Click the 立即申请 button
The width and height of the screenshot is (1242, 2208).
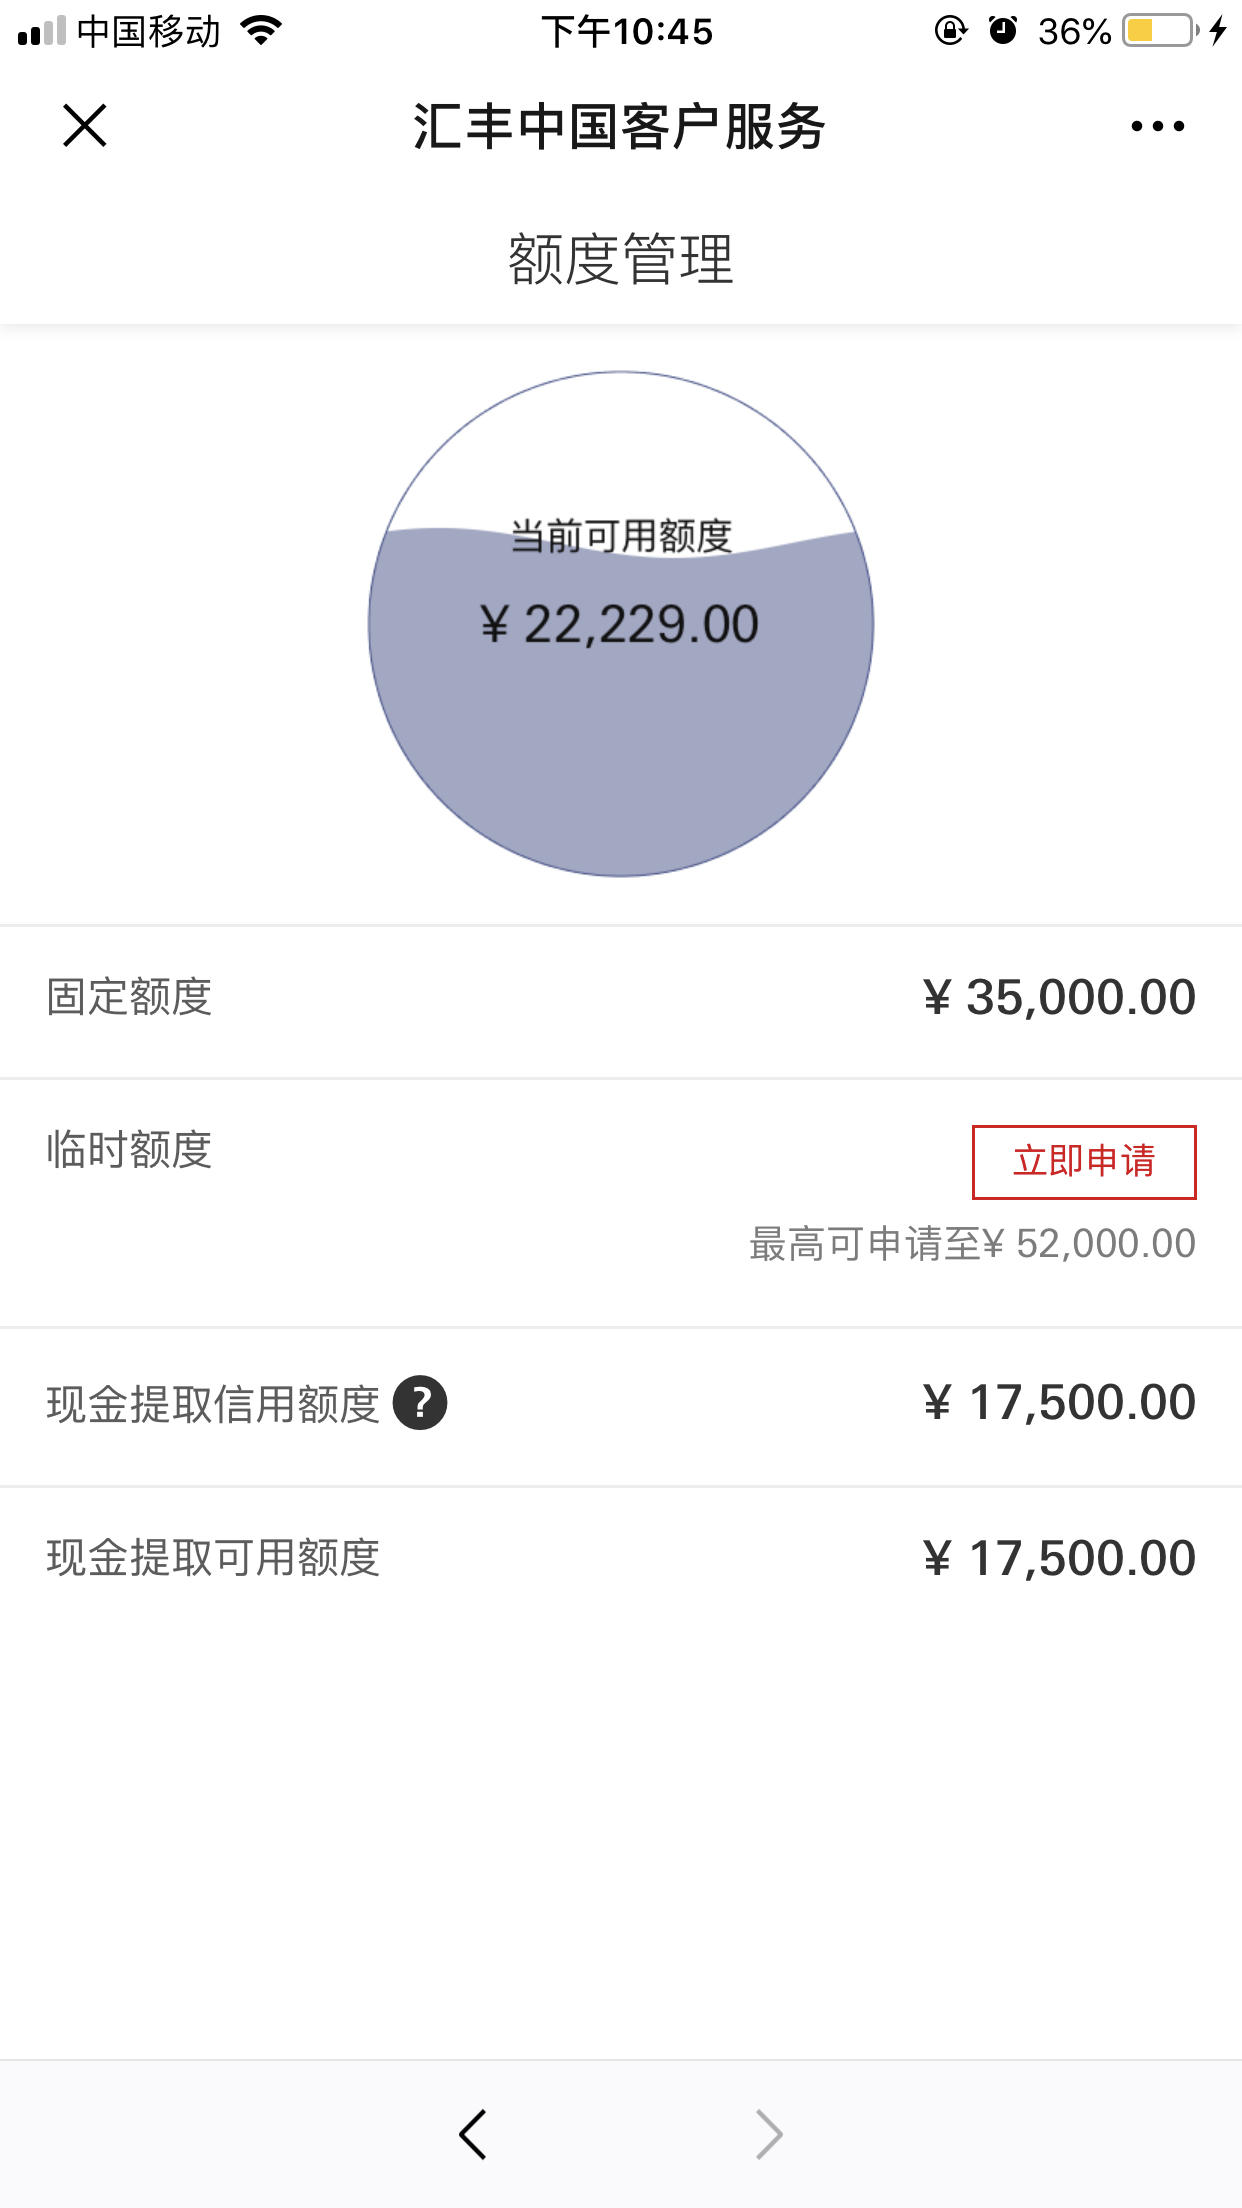click(x=1084, y=1162)
